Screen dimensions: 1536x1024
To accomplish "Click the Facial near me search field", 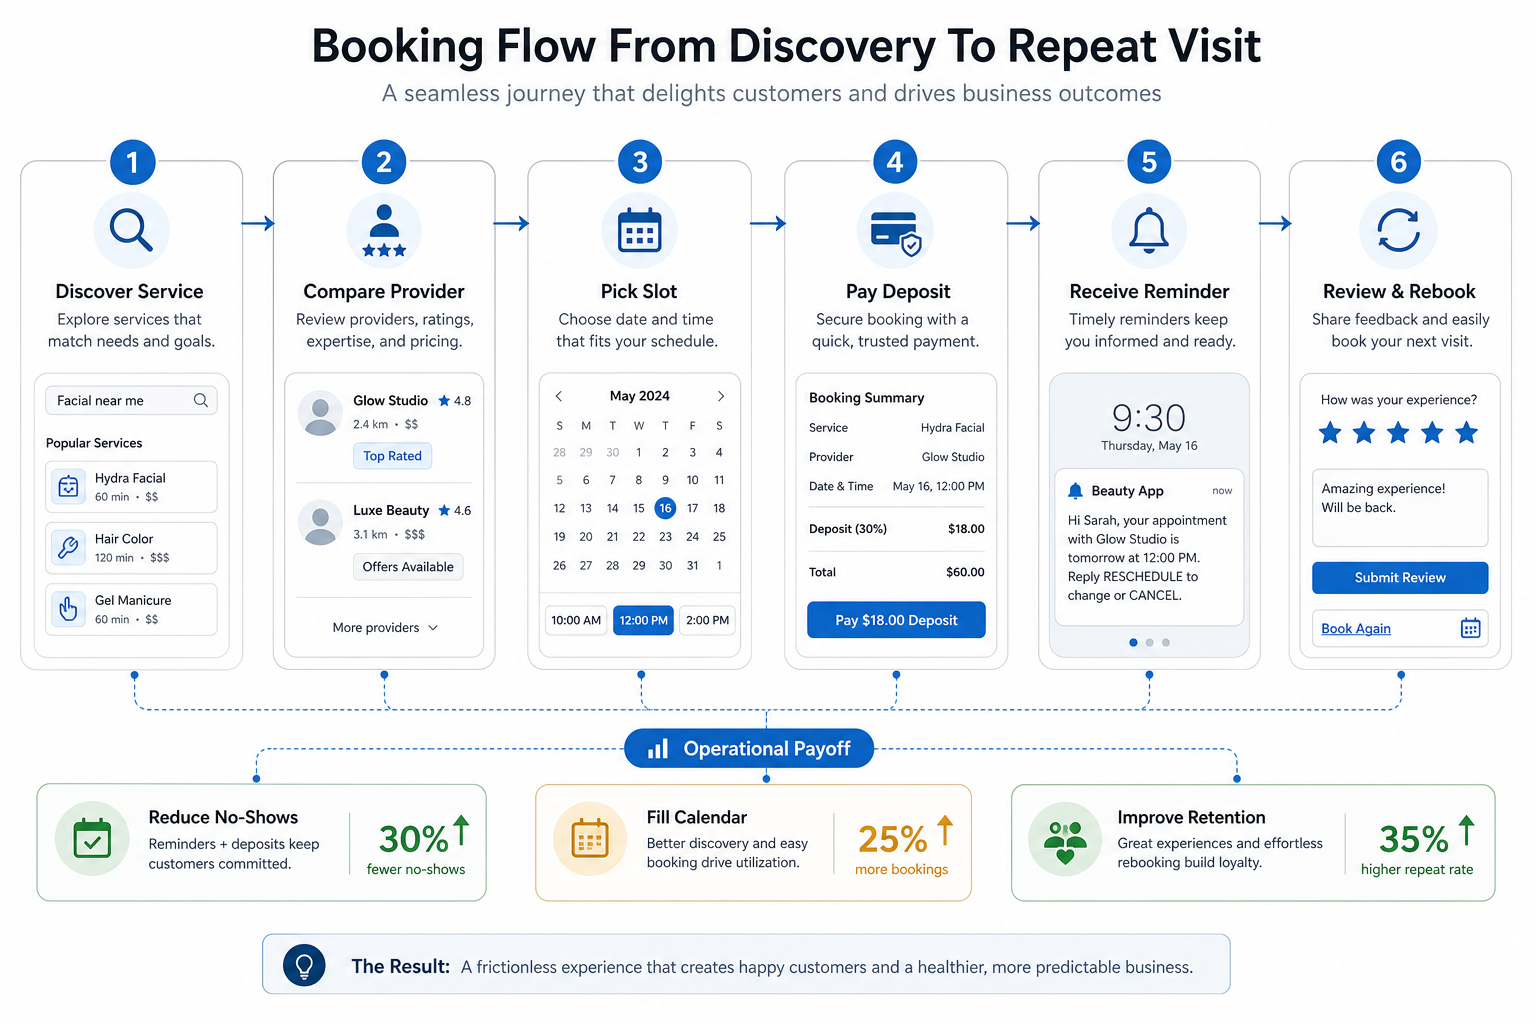I will coord(131,400).
